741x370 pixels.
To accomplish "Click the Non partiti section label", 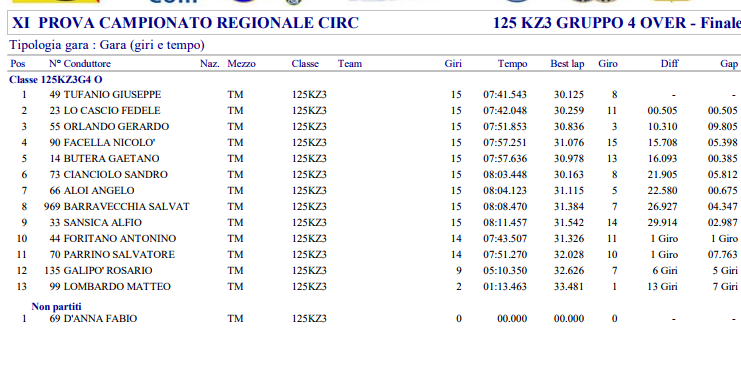I will [57, 307].
